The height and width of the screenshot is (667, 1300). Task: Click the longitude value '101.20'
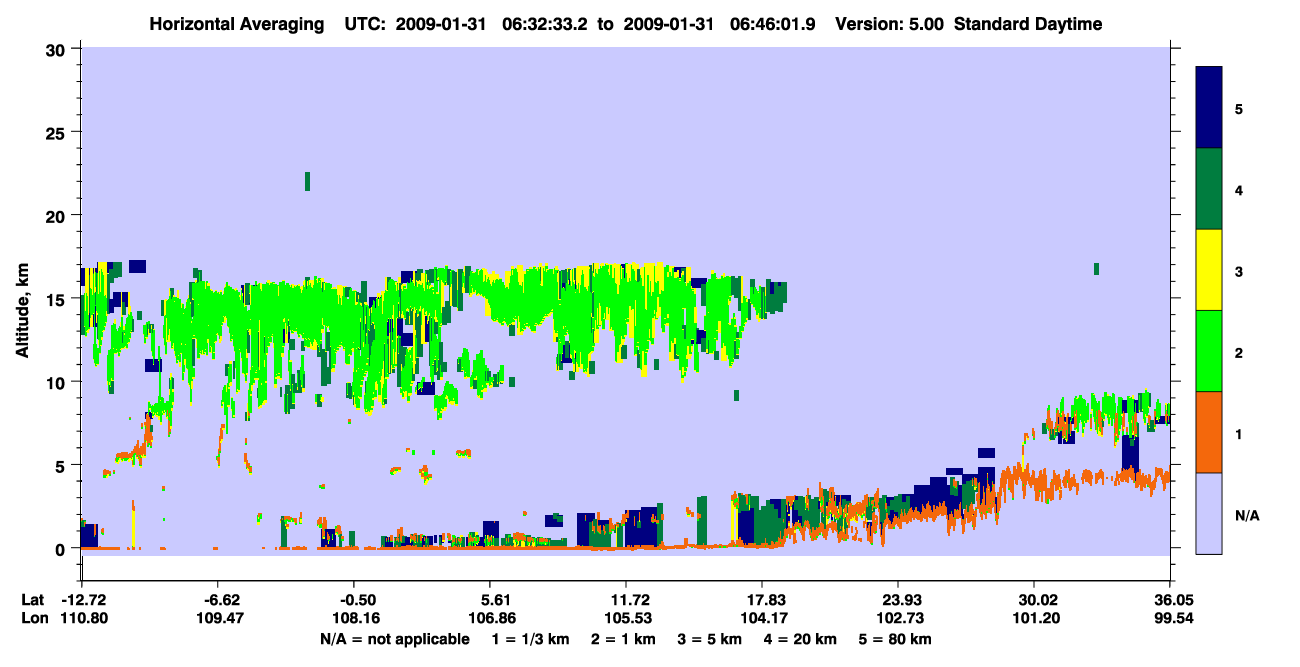(x=1034, y=618)
